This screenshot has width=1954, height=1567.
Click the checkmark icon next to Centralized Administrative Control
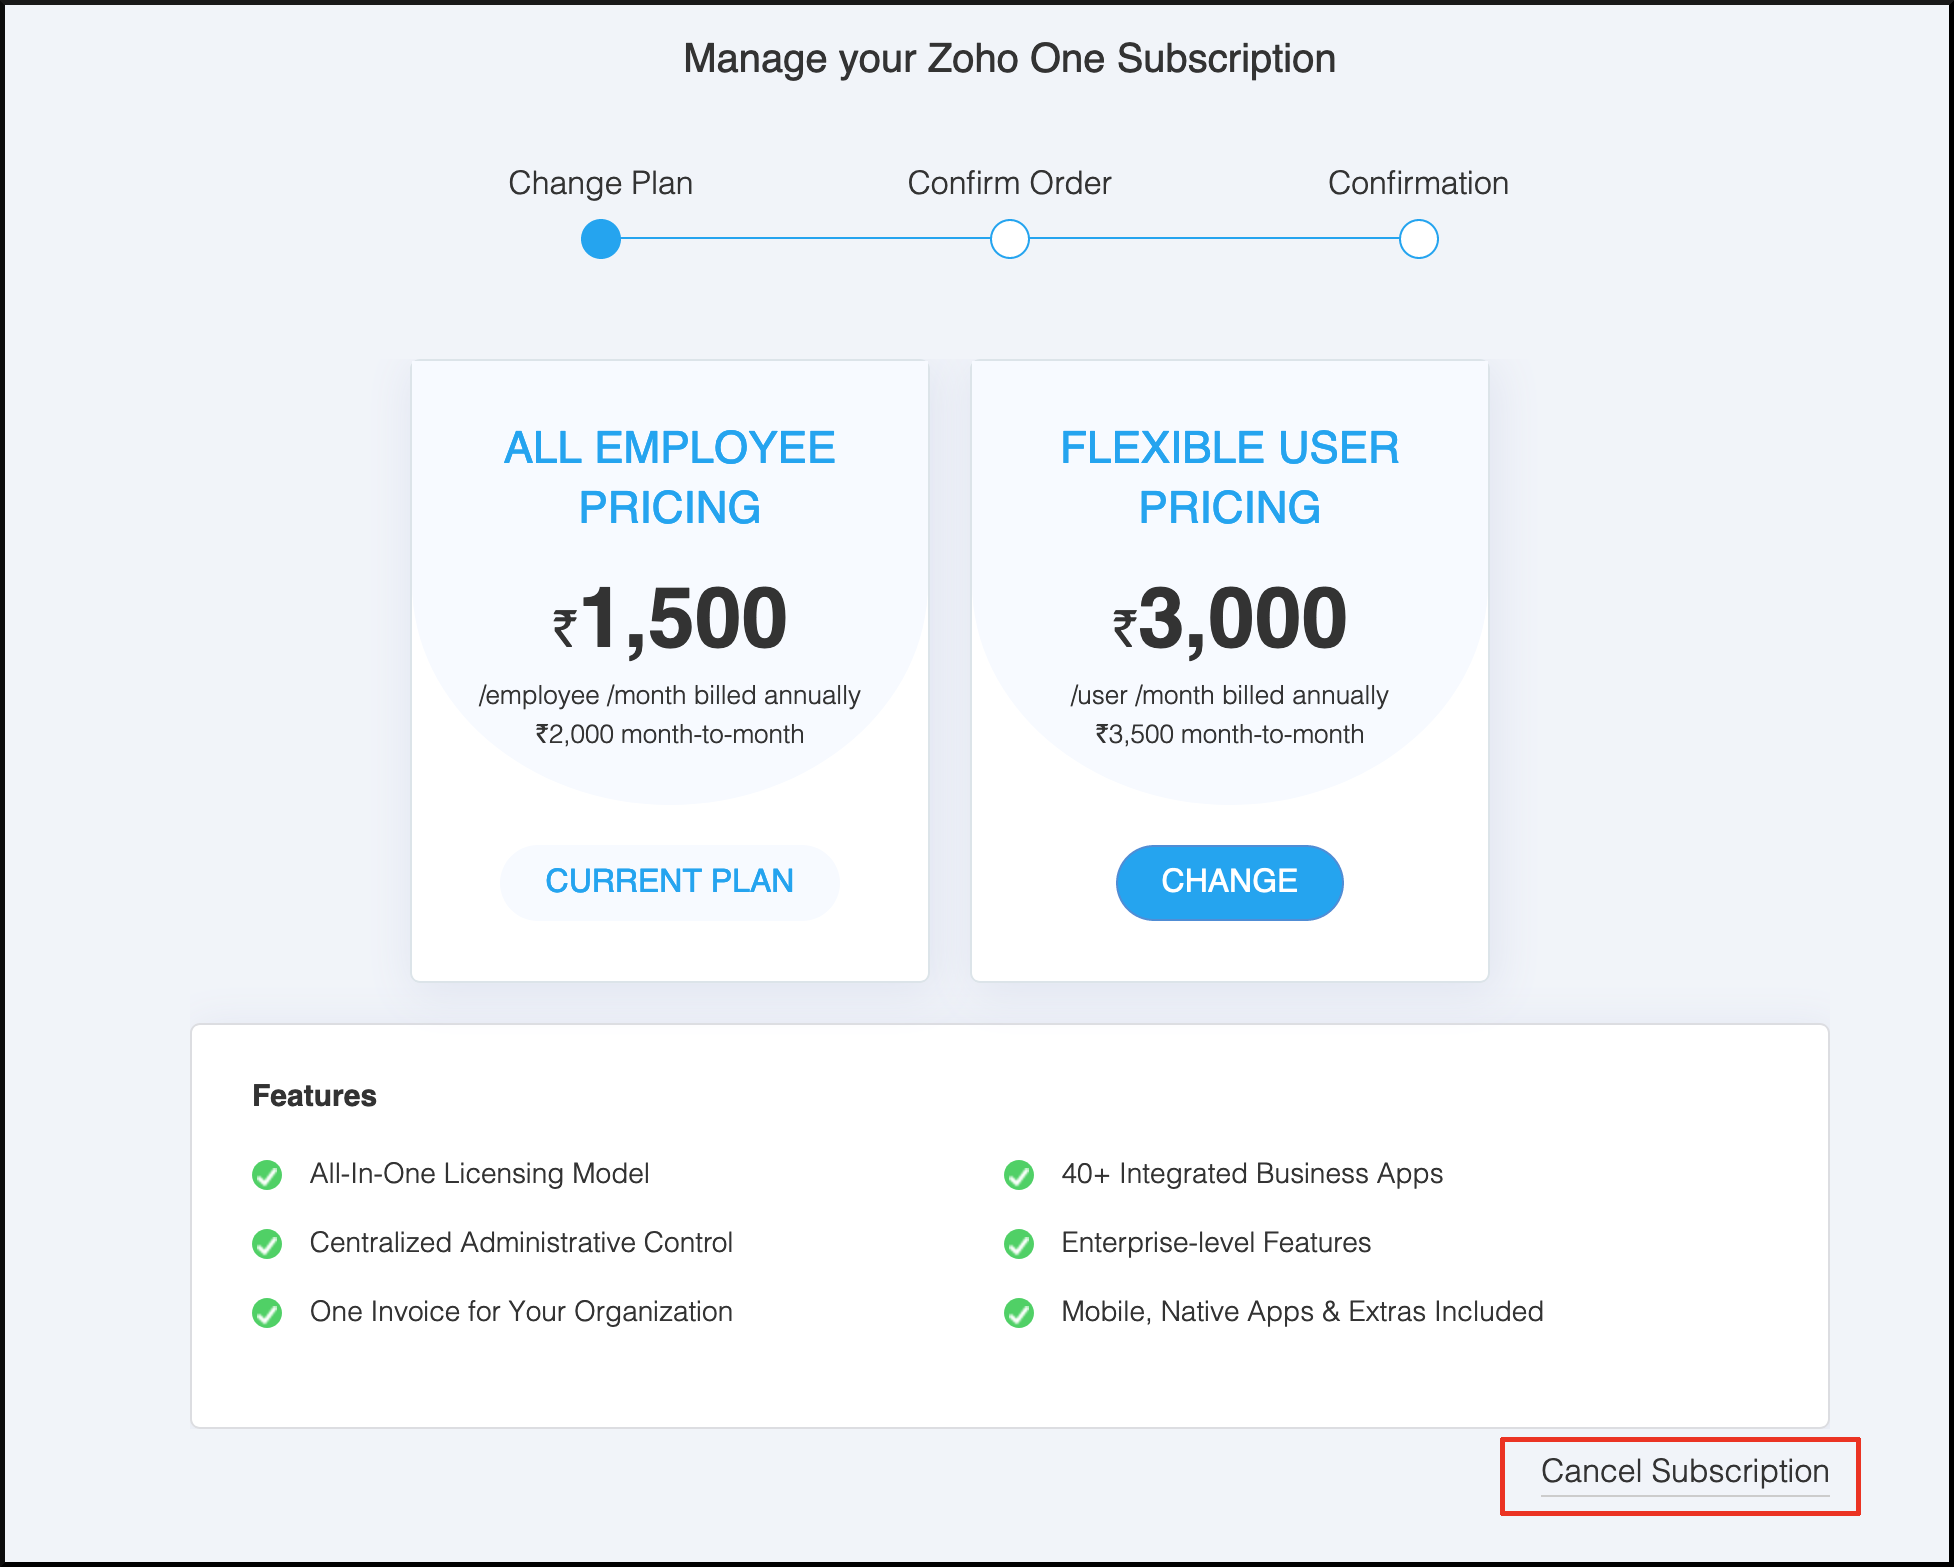coord(267,1243)
